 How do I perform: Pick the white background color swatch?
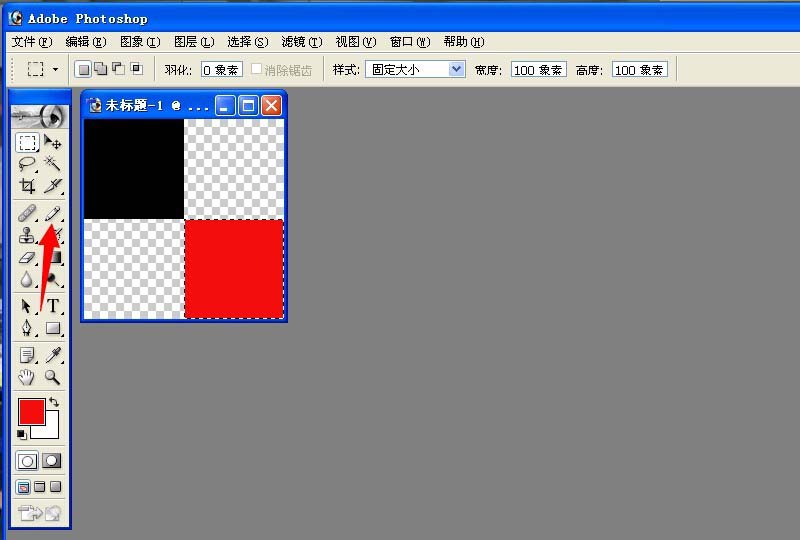point(51,431)
